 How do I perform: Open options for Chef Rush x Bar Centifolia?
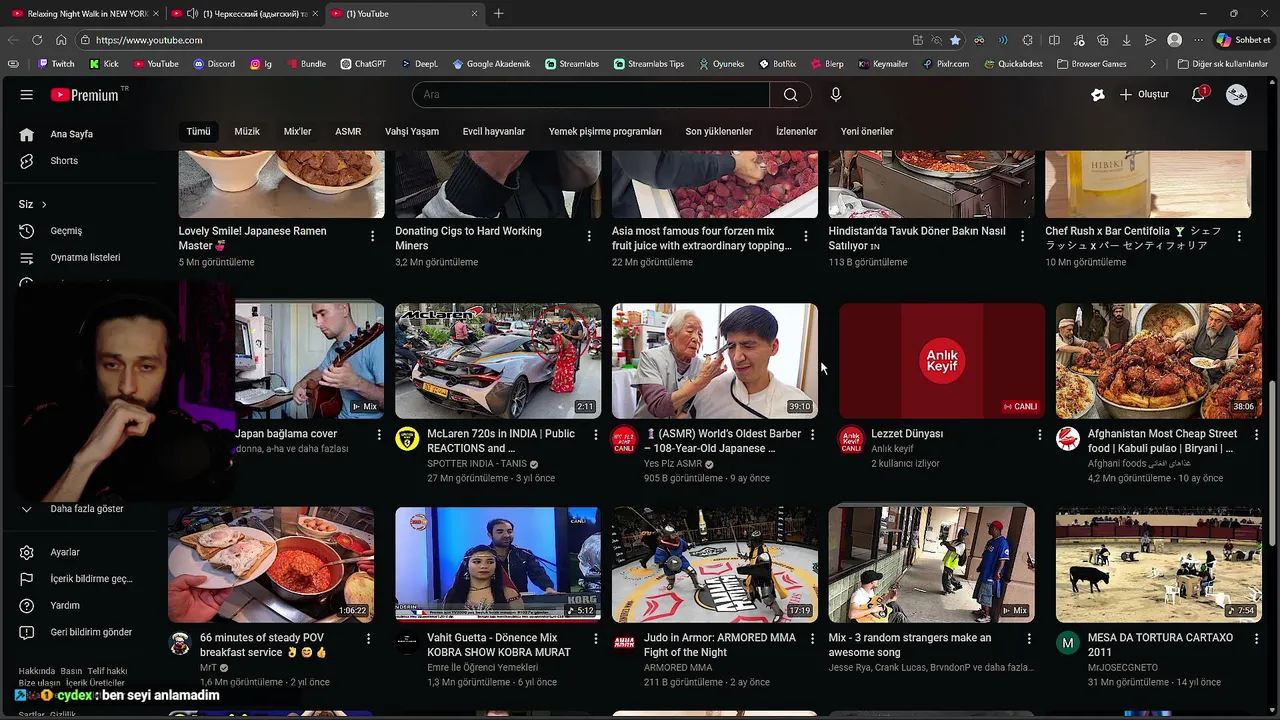1239,236
